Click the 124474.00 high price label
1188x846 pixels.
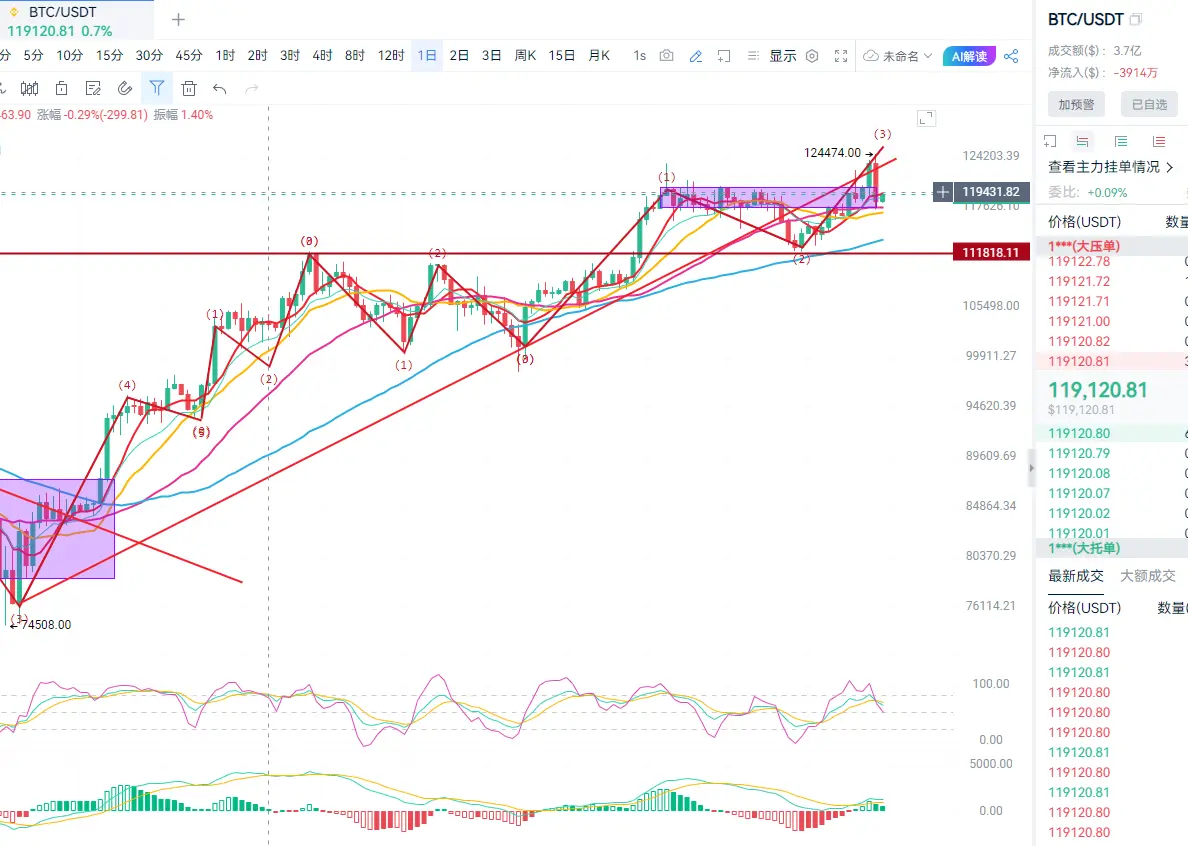(832, 153)
